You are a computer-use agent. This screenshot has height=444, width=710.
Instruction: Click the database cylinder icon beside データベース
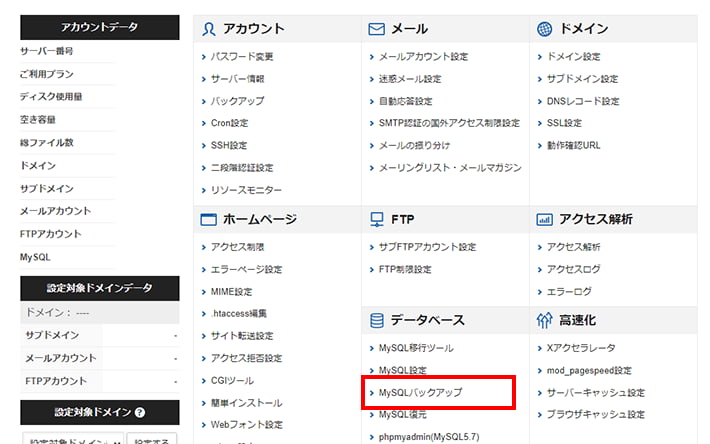(377, 321)
